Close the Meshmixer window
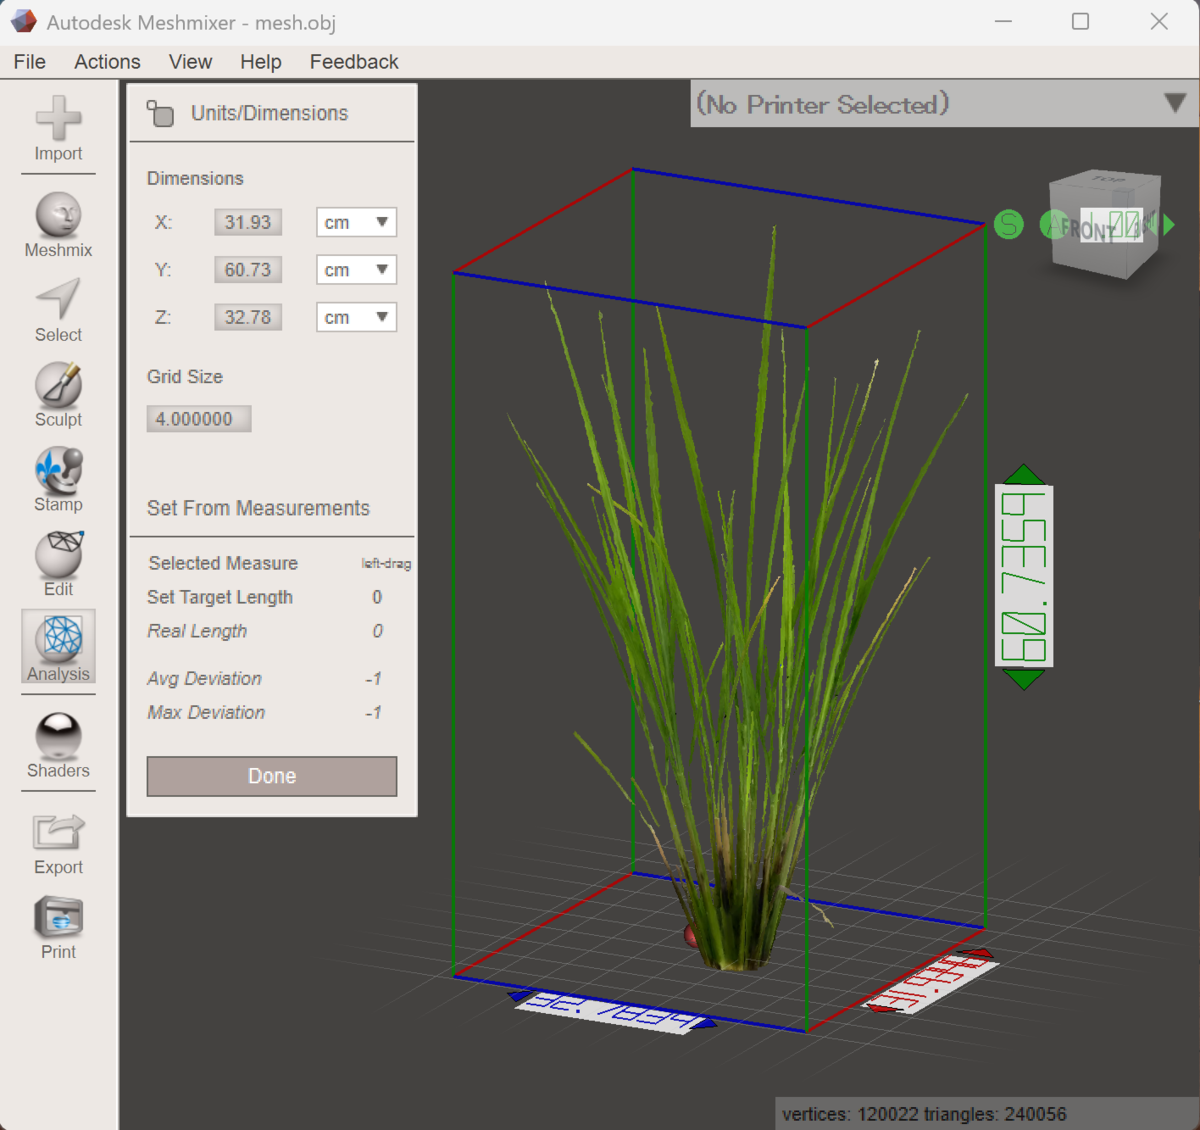This screenshot has height=1130, width=1200. pyautogui.click(x=1159, y=21)
